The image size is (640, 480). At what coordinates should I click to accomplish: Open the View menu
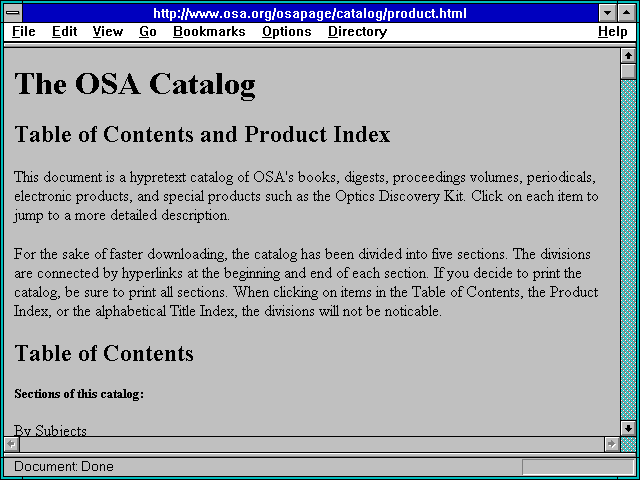[107, 32]
